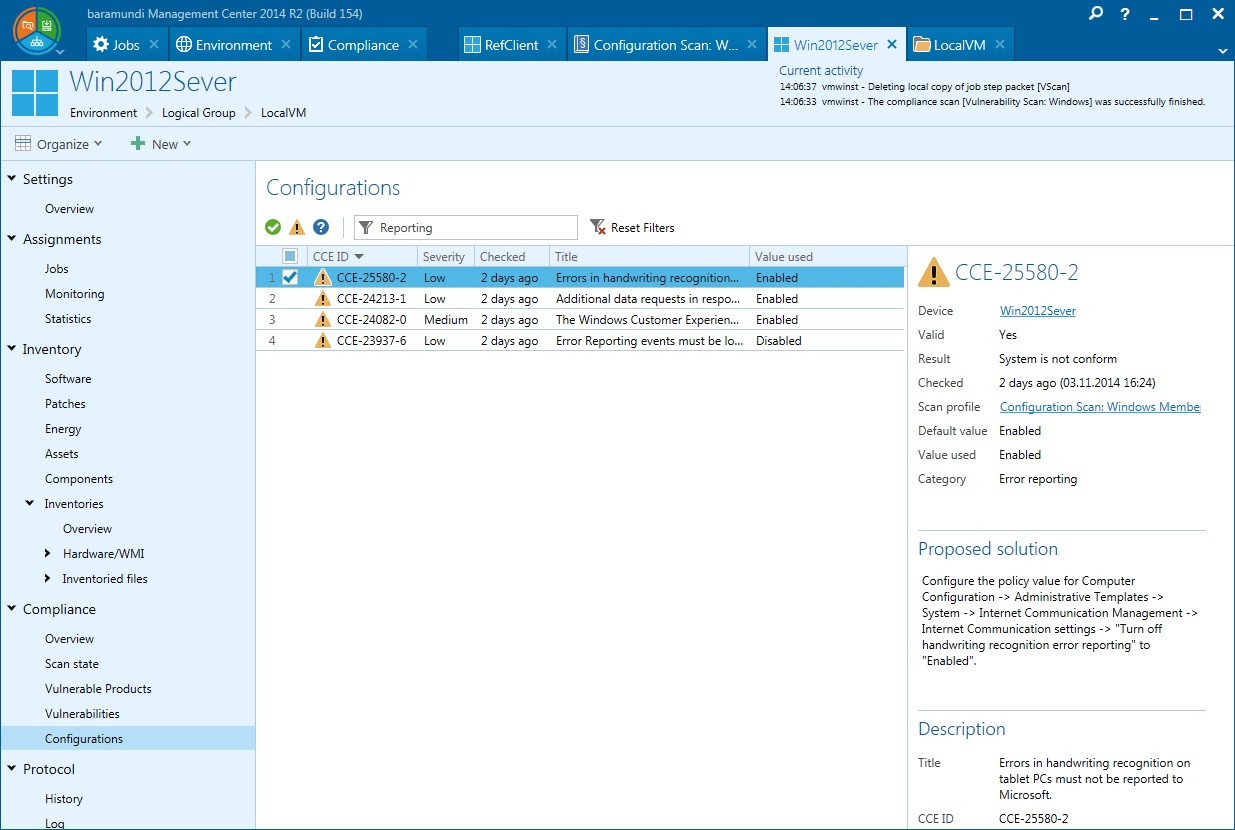Click the Win2012Sever device link in details
Screen dimensions: 1235x830
[1038, 311]
